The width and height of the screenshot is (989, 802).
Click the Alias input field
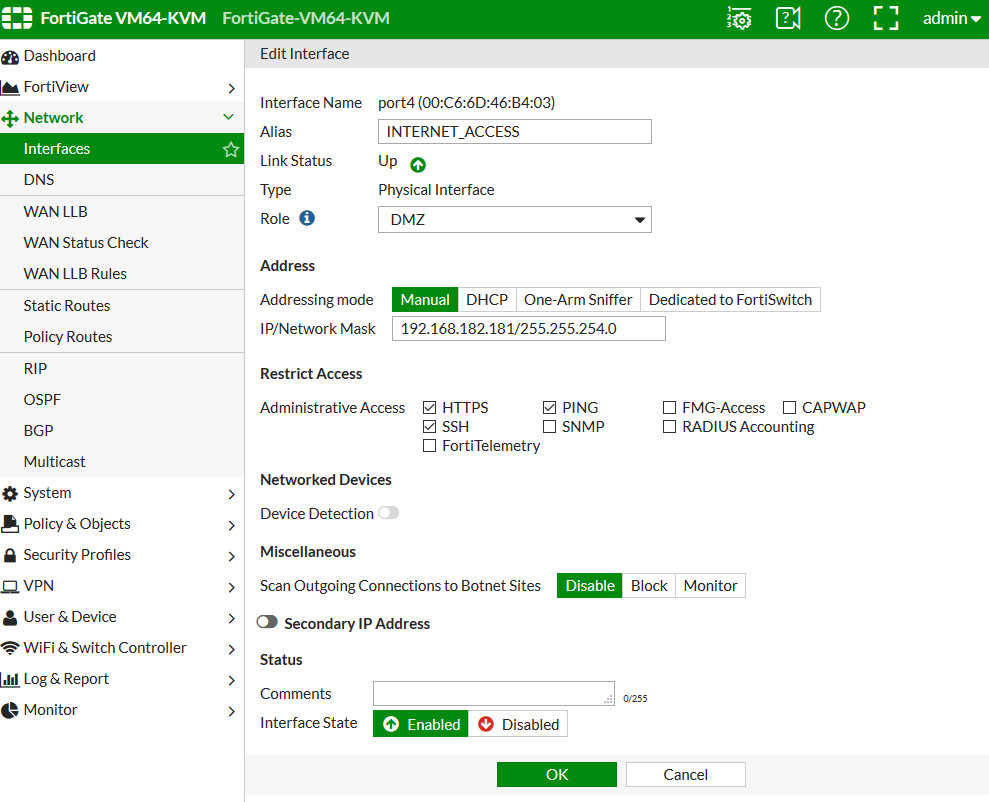coord(514,132)
